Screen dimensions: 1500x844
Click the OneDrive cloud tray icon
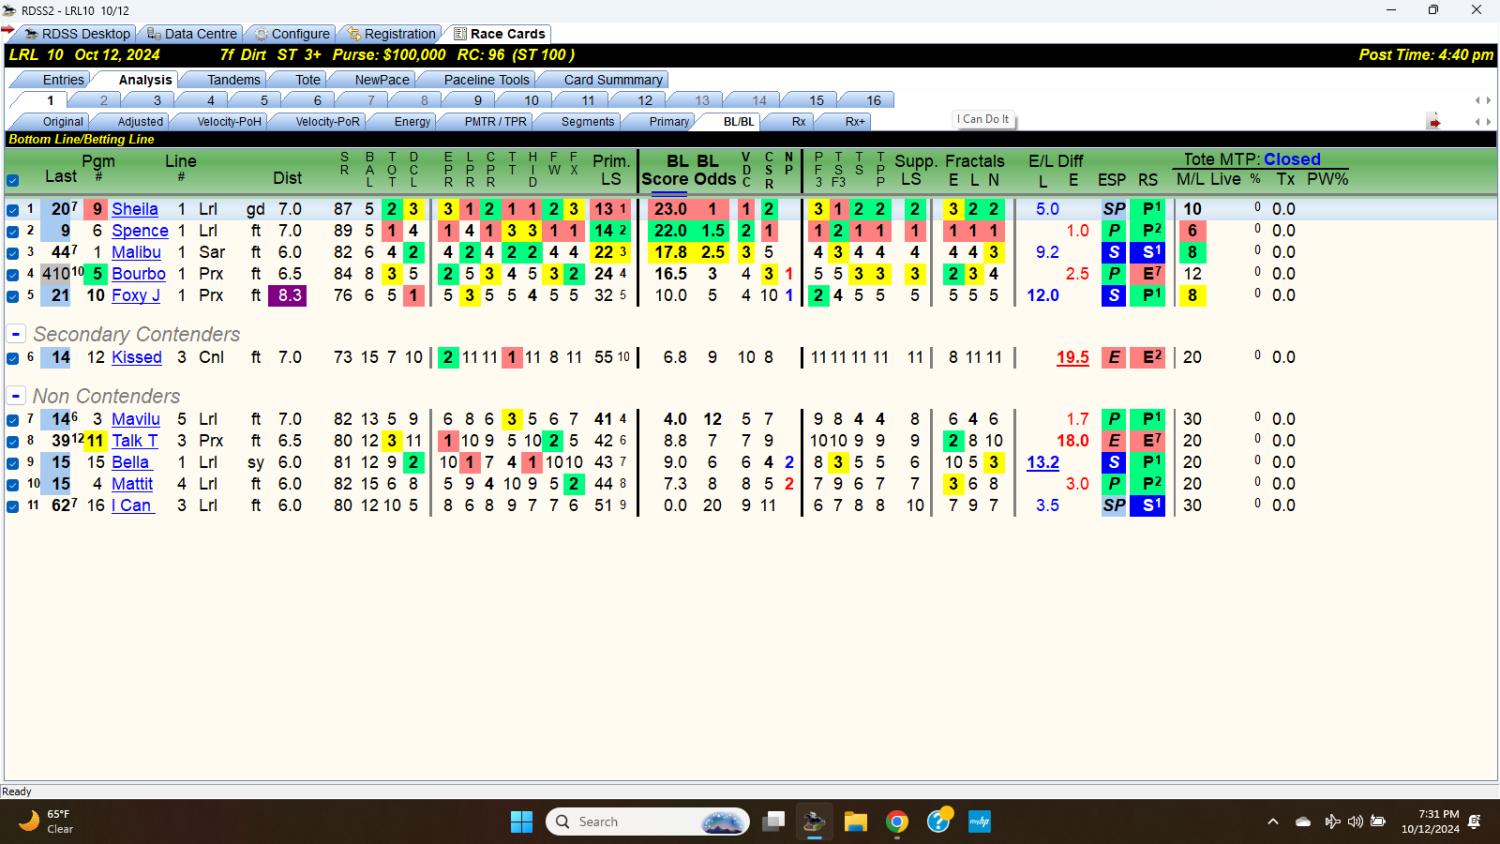click(x=1303, y=822)
